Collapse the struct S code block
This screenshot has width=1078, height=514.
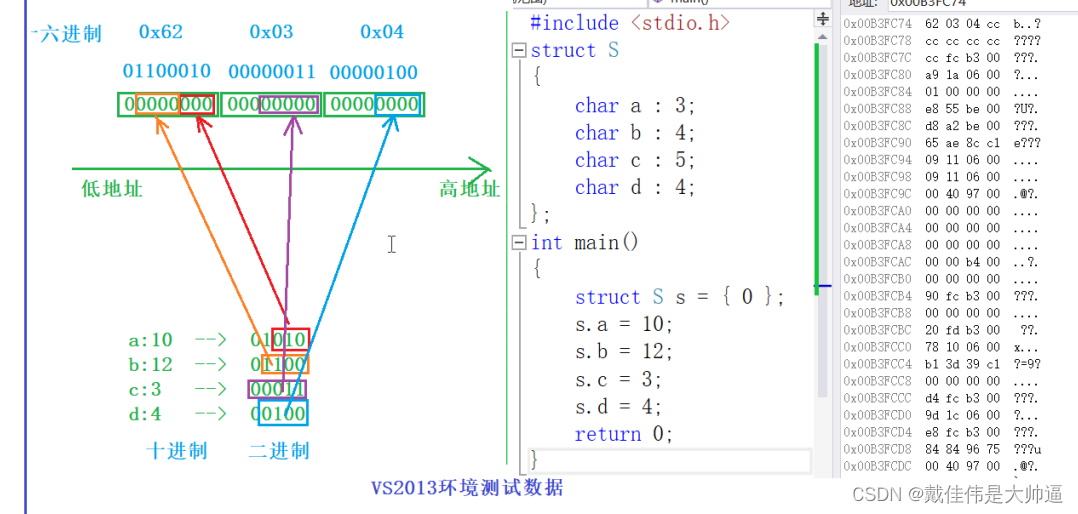519,51
